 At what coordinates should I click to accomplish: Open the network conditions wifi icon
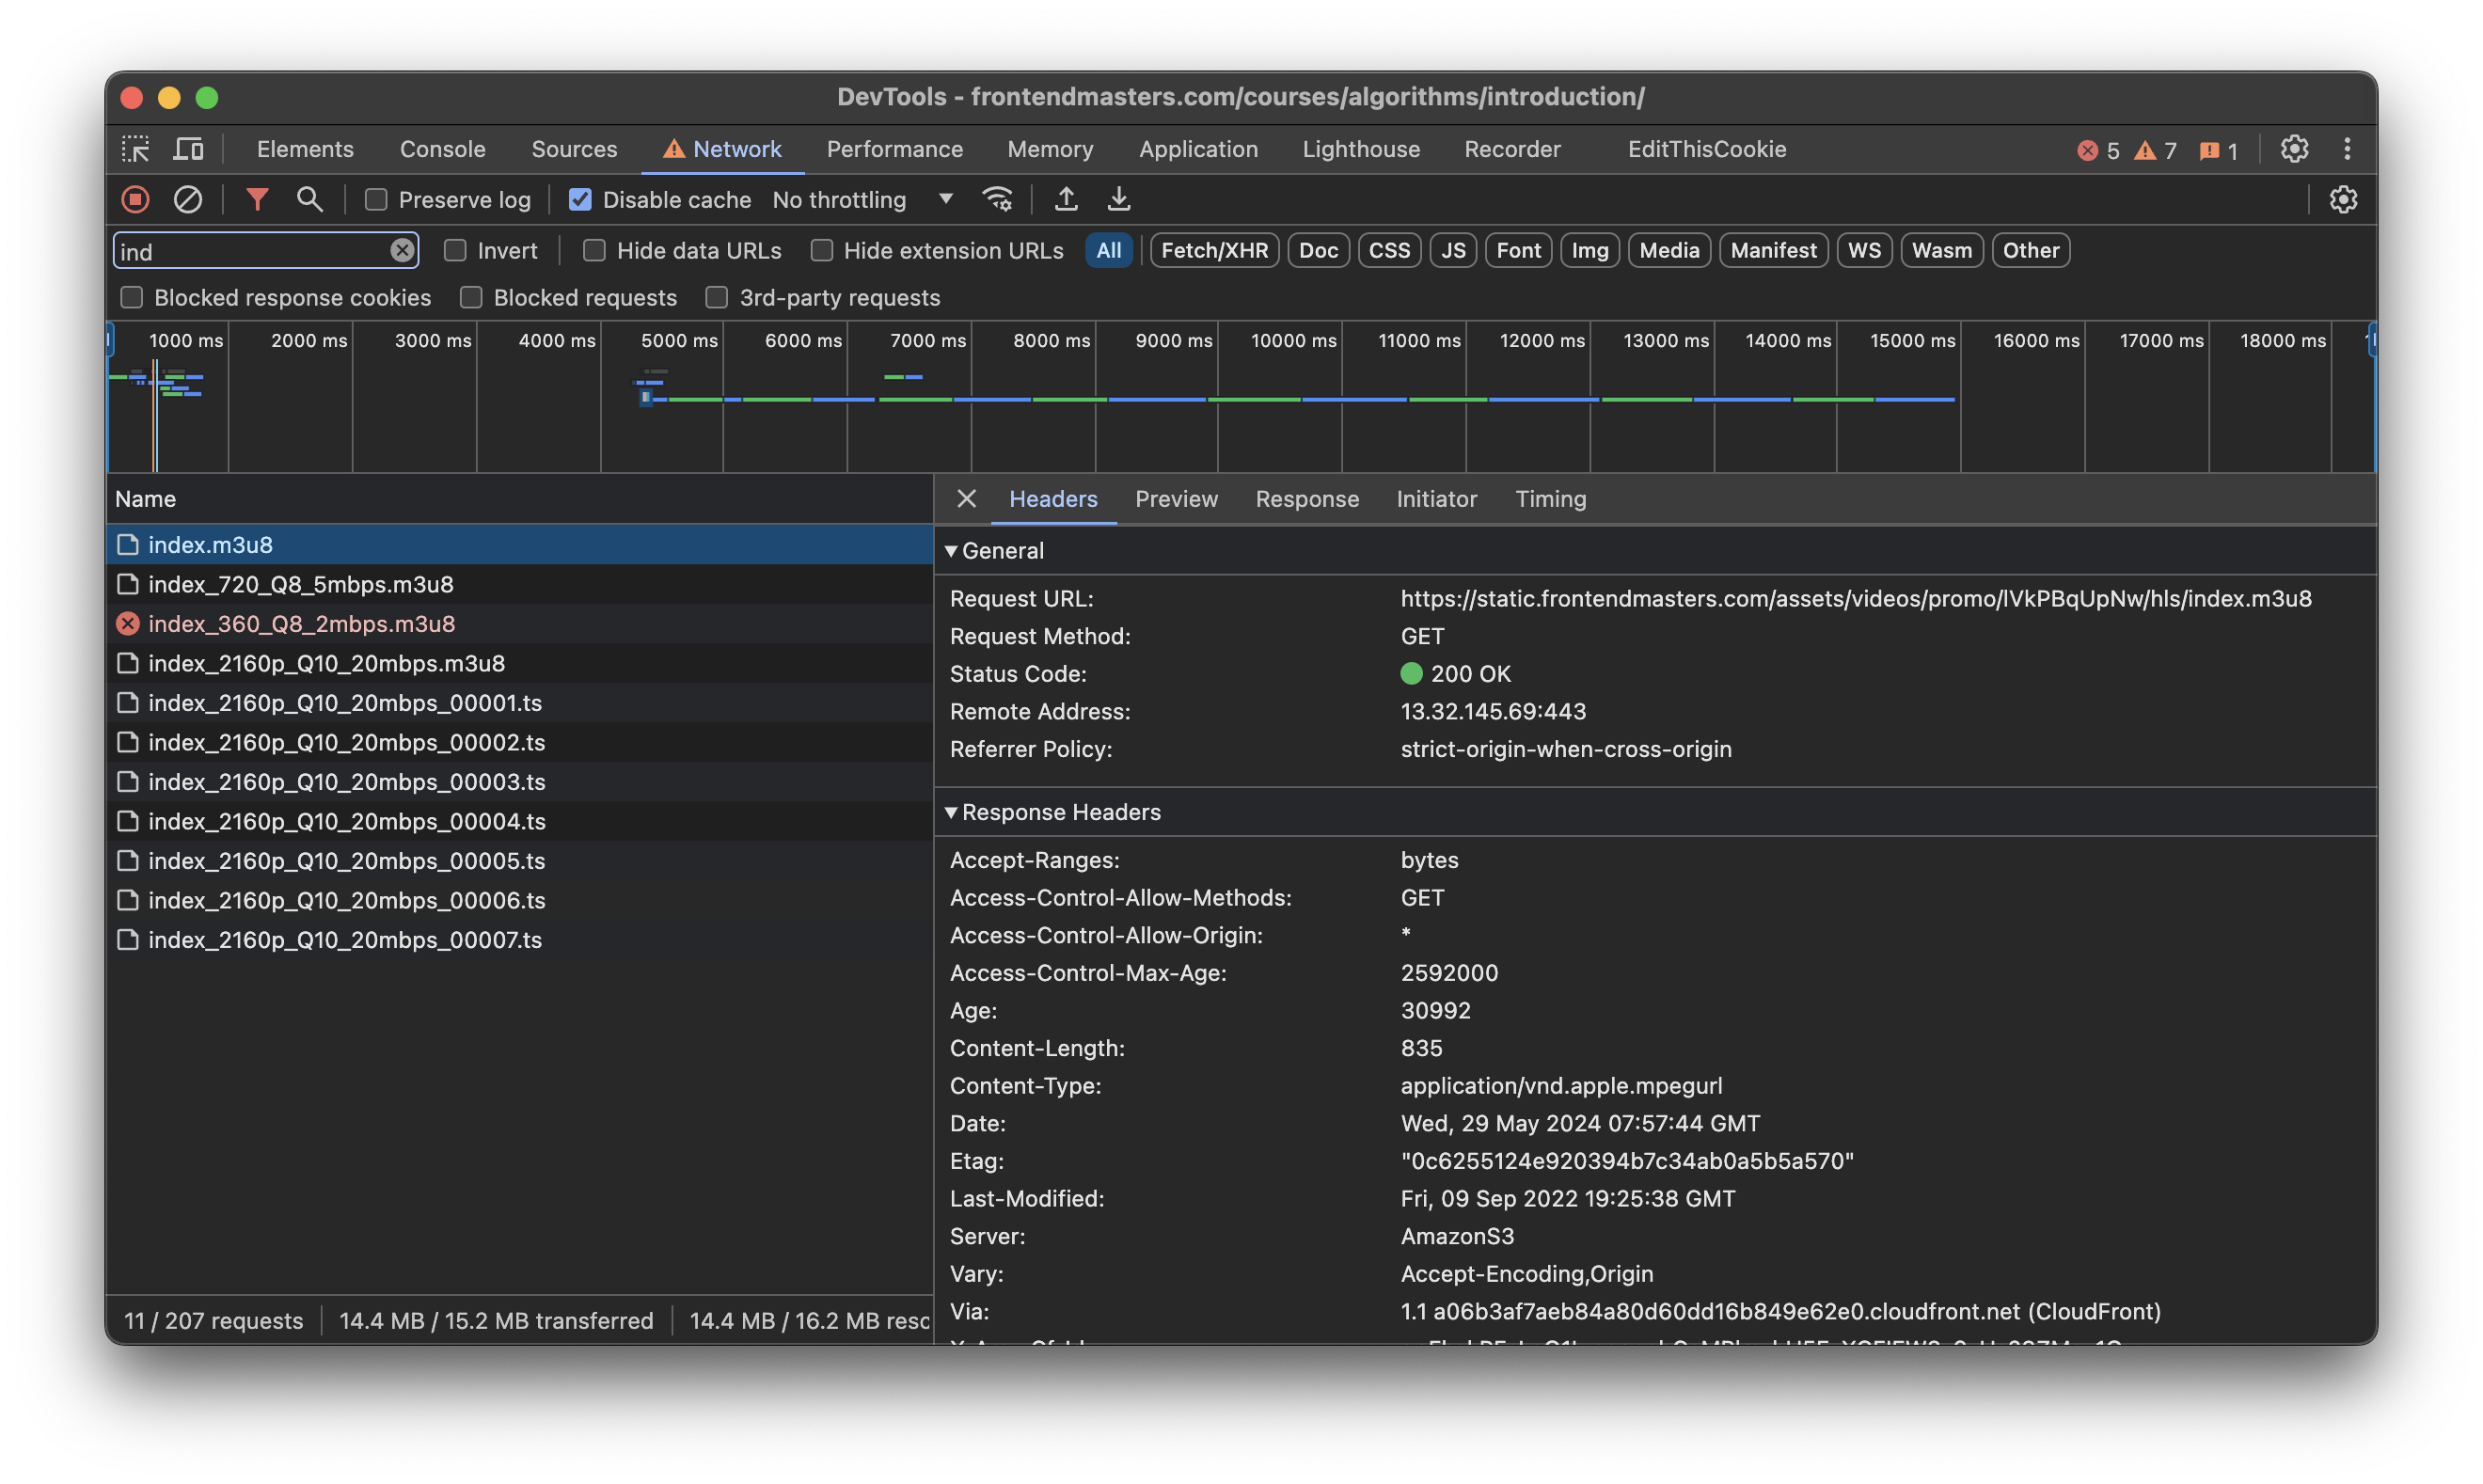pos(998,200)
